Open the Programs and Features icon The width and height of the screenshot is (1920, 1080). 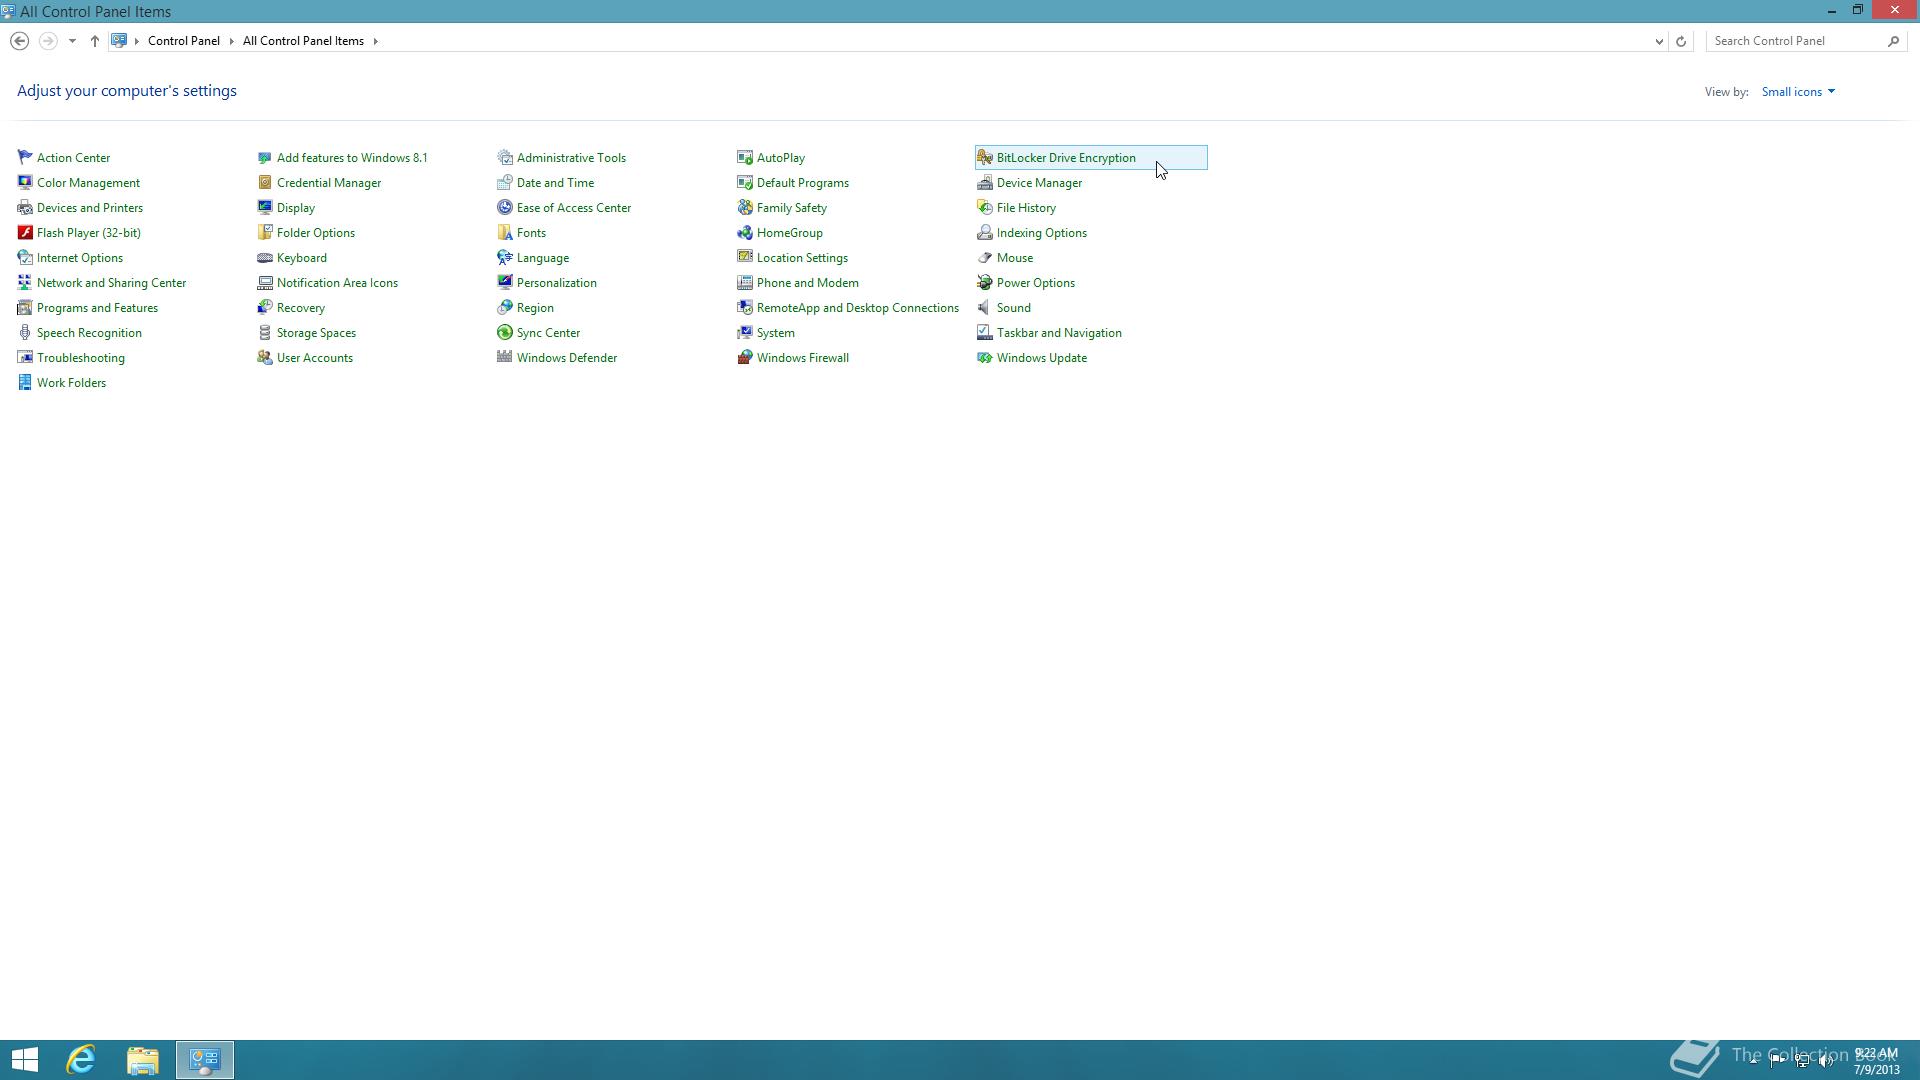[x=25, y=307]
